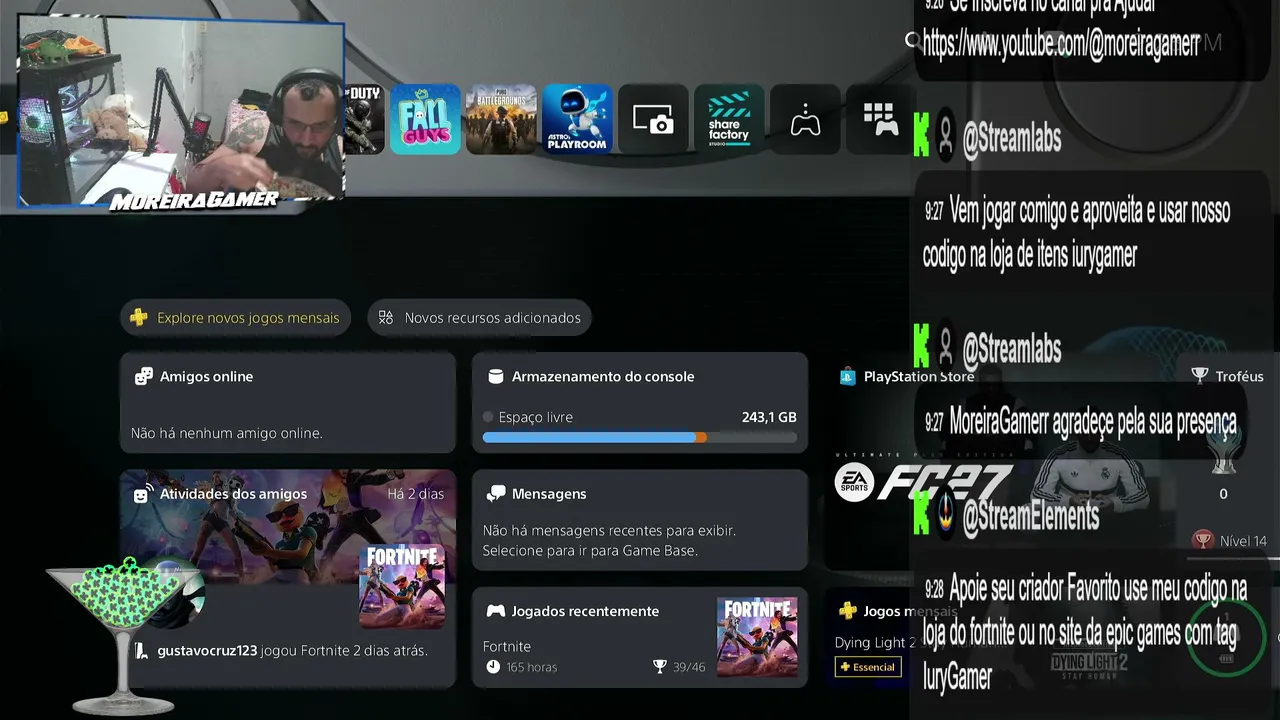Click the 243,1 GB free space value
The width and height of the screenshot is (1280, 720).
click(769, 417)
